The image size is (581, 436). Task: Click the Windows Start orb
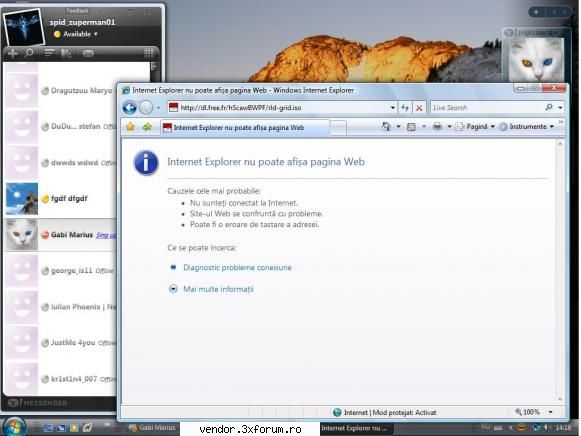(13, 427)
